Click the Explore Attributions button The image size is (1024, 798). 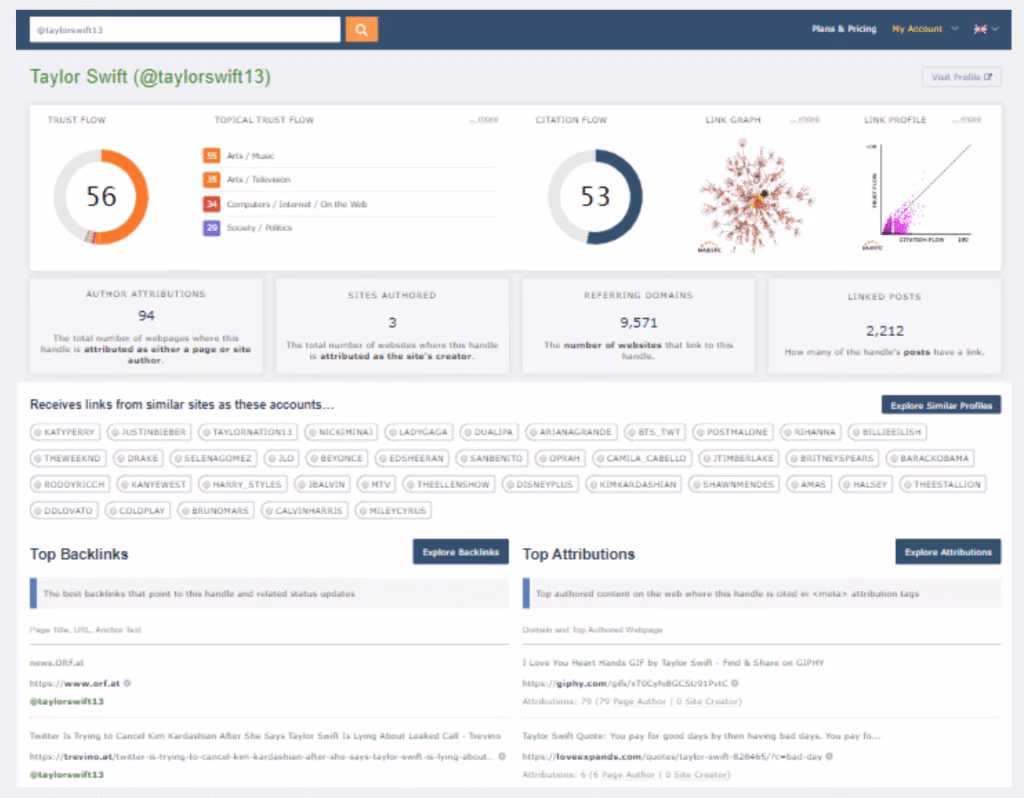947,552
